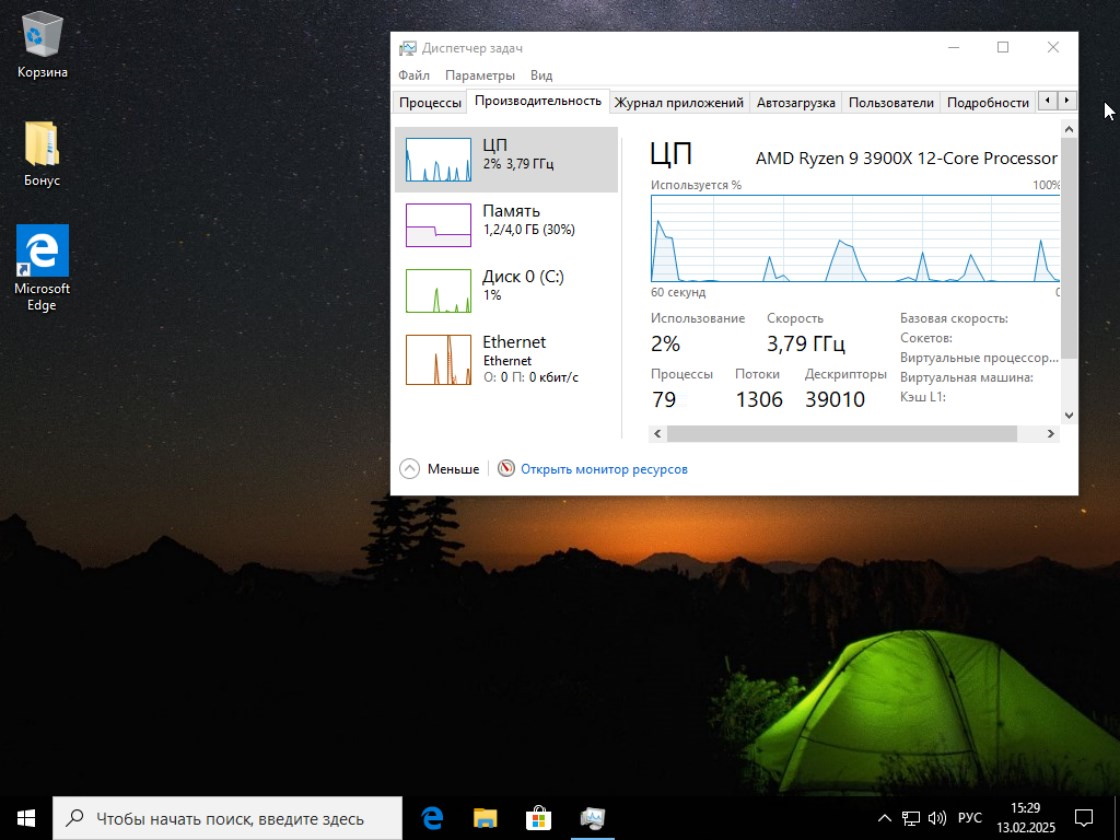Switch to the Автозагрузка tab
This screenshot has height=840, width=1120.
point(796,102)
